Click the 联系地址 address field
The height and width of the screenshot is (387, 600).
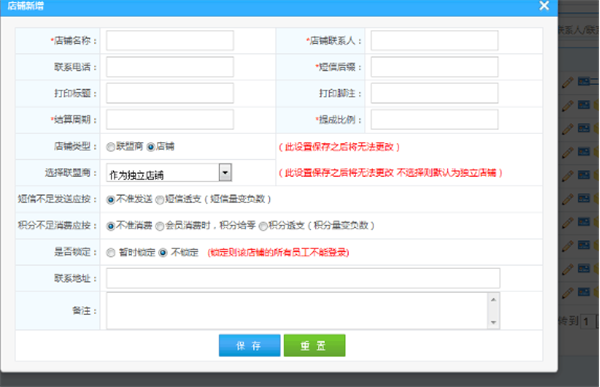[x=303, y=278]
